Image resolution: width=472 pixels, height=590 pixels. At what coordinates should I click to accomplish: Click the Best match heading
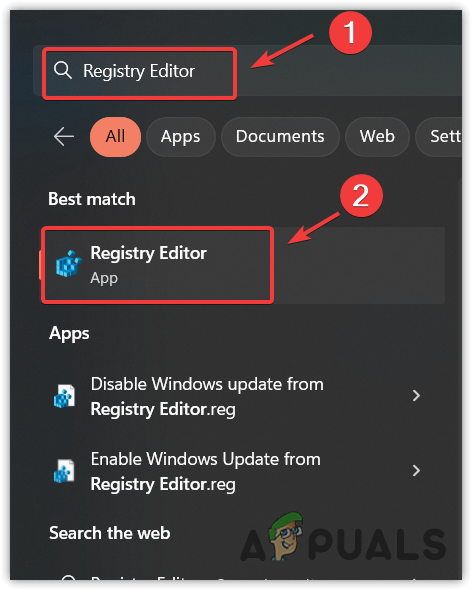92,199
